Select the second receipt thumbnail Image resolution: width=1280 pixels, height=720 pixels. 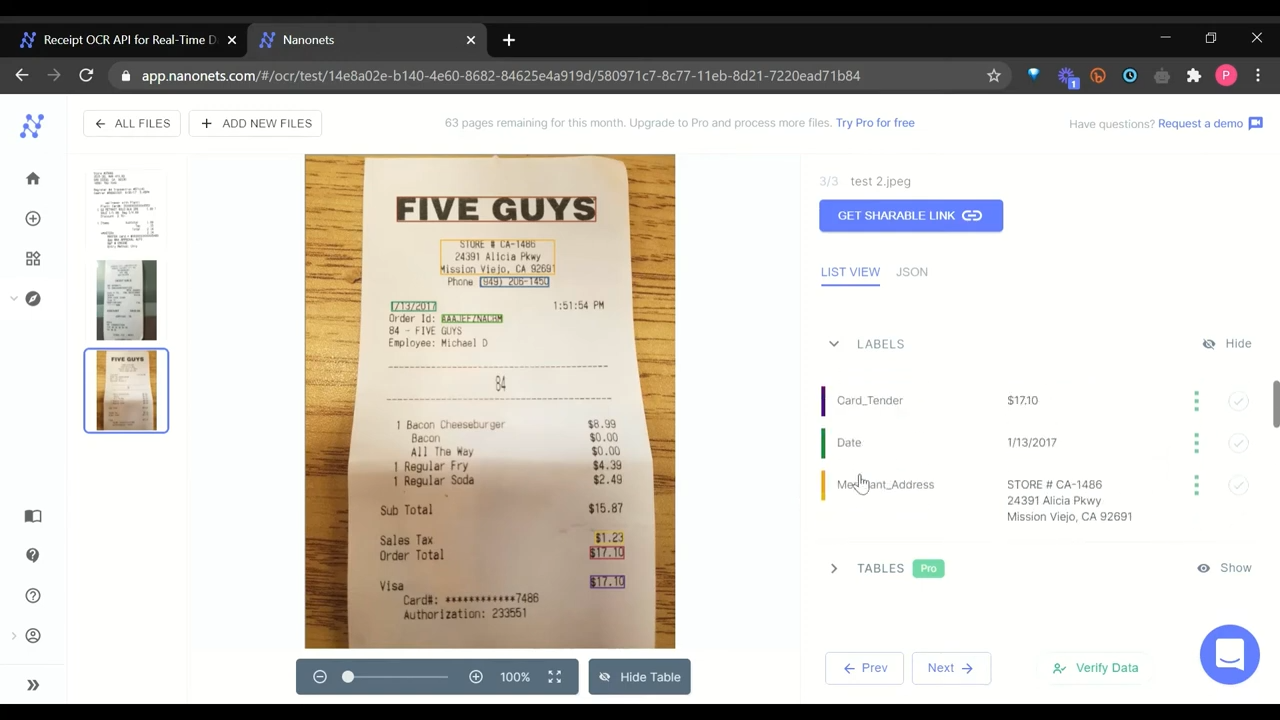126,300
